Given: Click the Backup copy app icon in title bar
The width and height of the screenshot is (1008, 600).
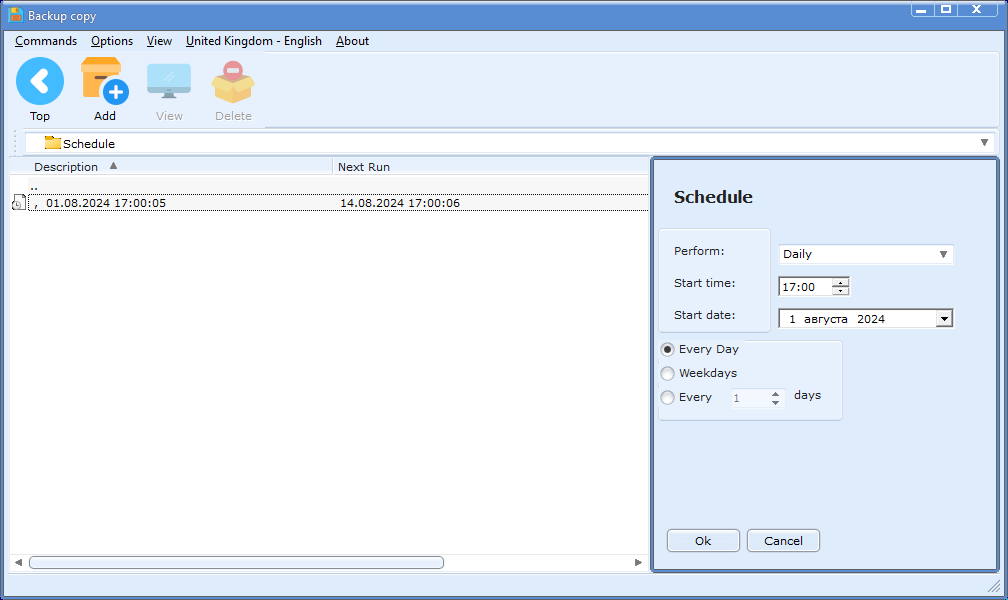Looking at the screenshot, I should [x=16, y=15].
